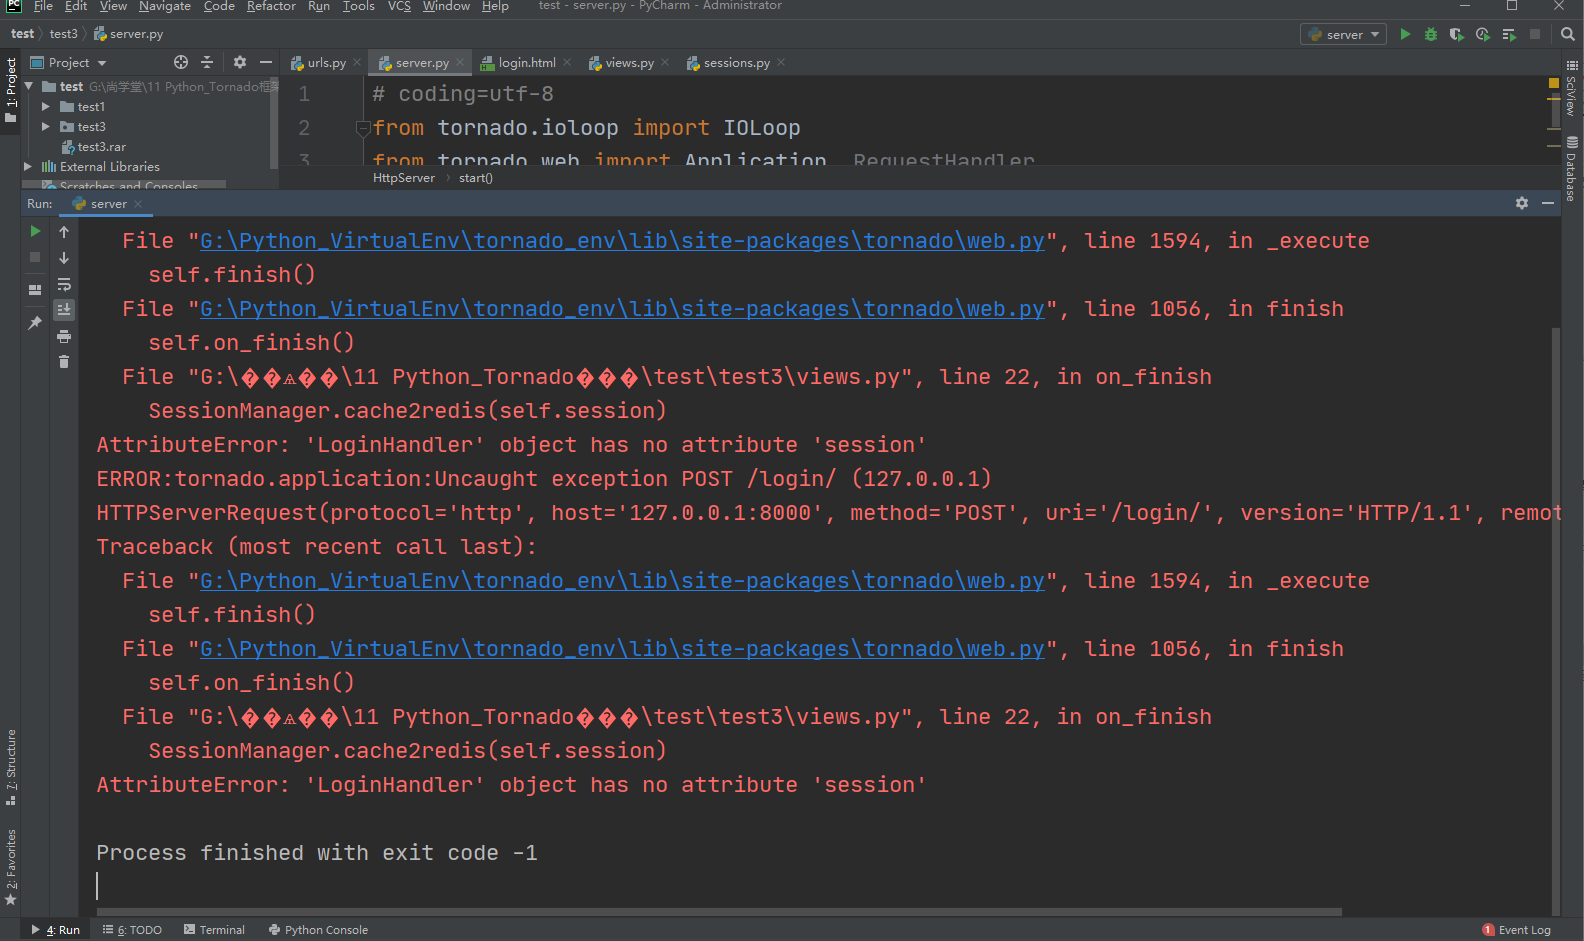Open the Event Log
The width and height of the screenshot is (1584, 941).
tap(1516, 930)
